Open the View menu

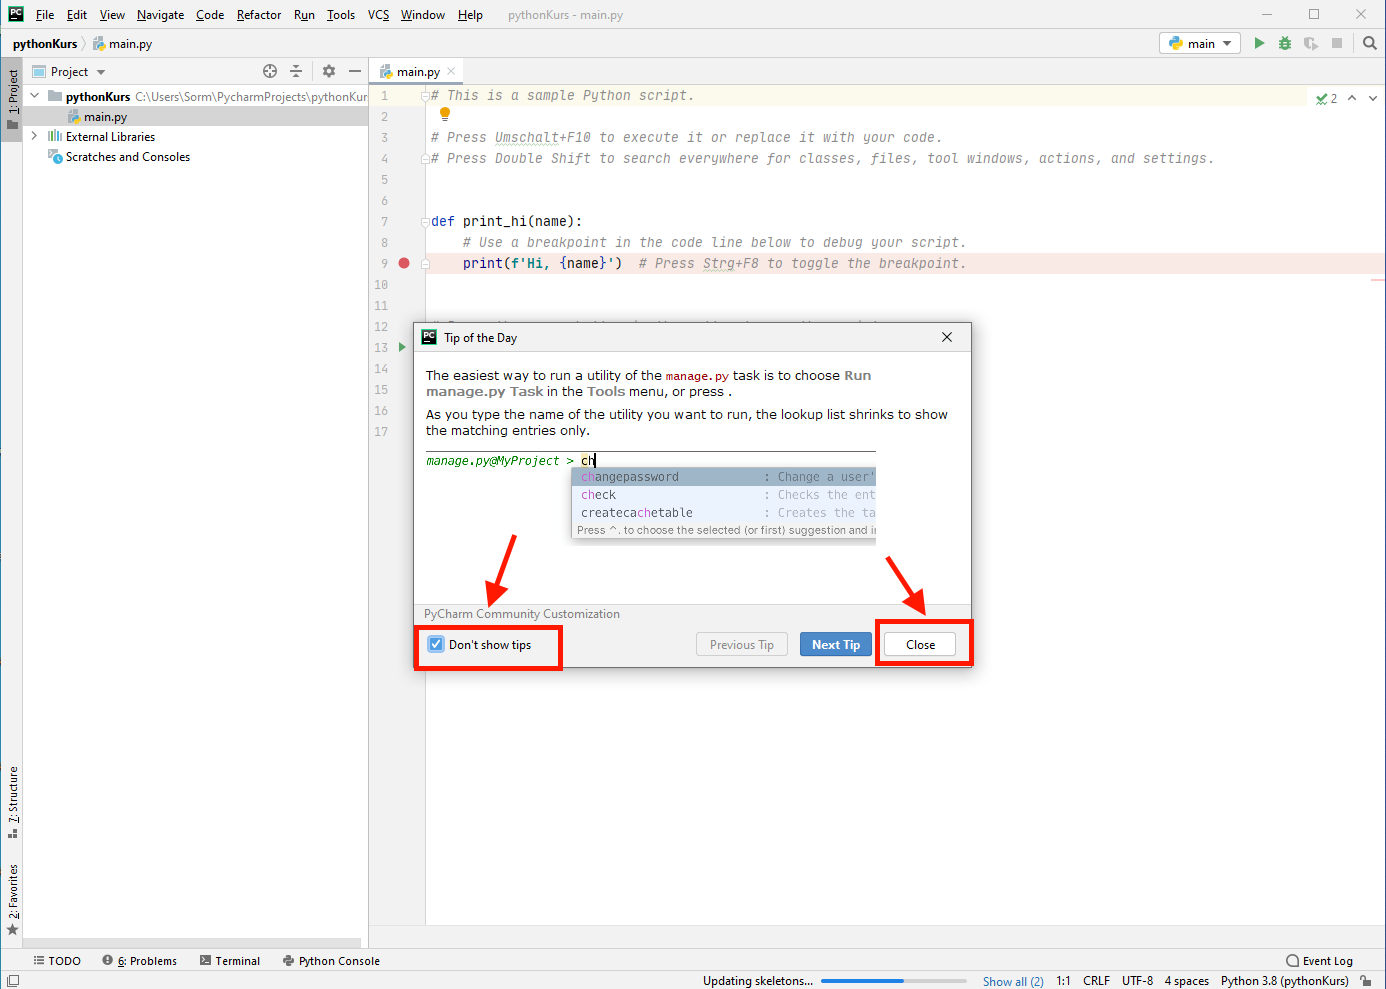pos(112,14)
